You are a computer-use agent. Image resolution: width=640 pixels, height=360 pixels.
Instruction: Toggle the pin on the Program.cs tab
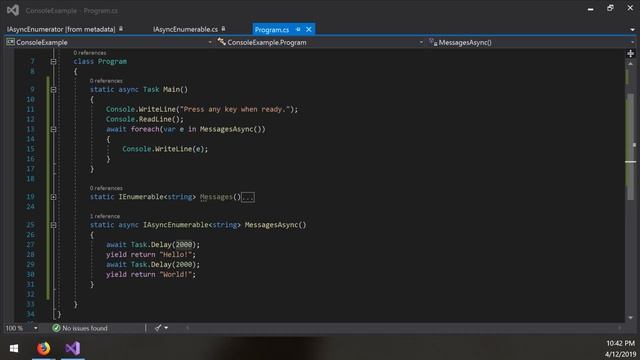click(298, 29)
